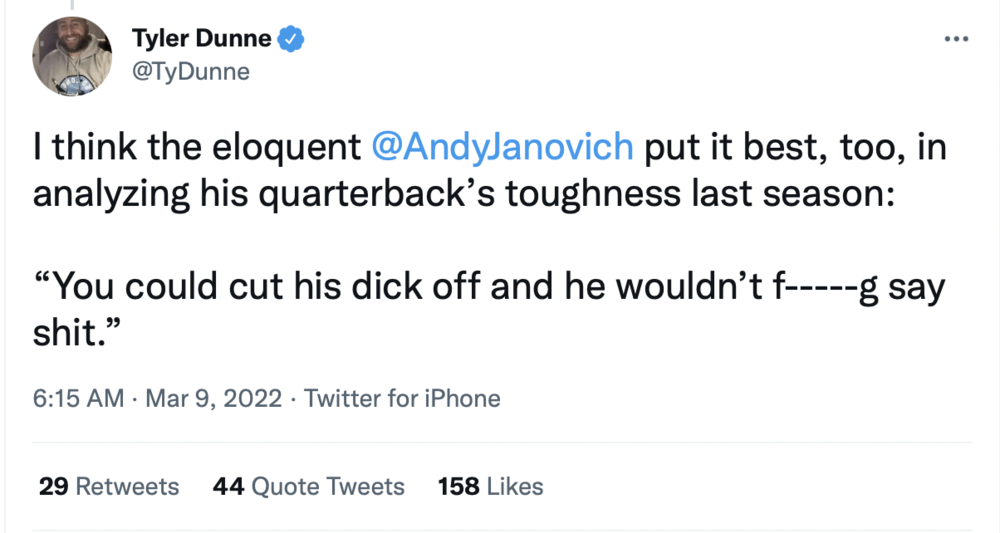
Task: View the 29 Retweets list
Action: [109, 487]
